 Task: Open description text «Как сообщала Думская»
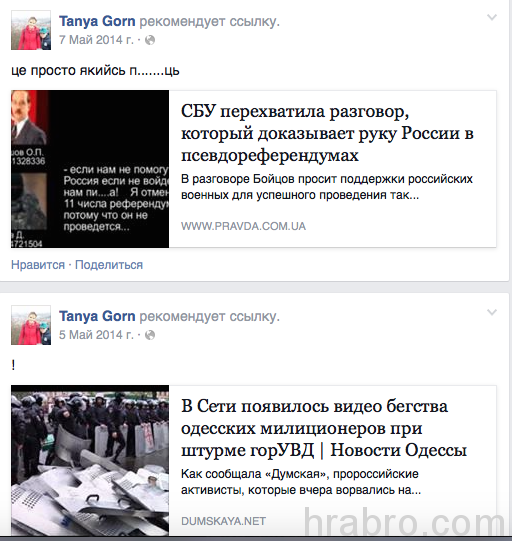coord(301,482)
